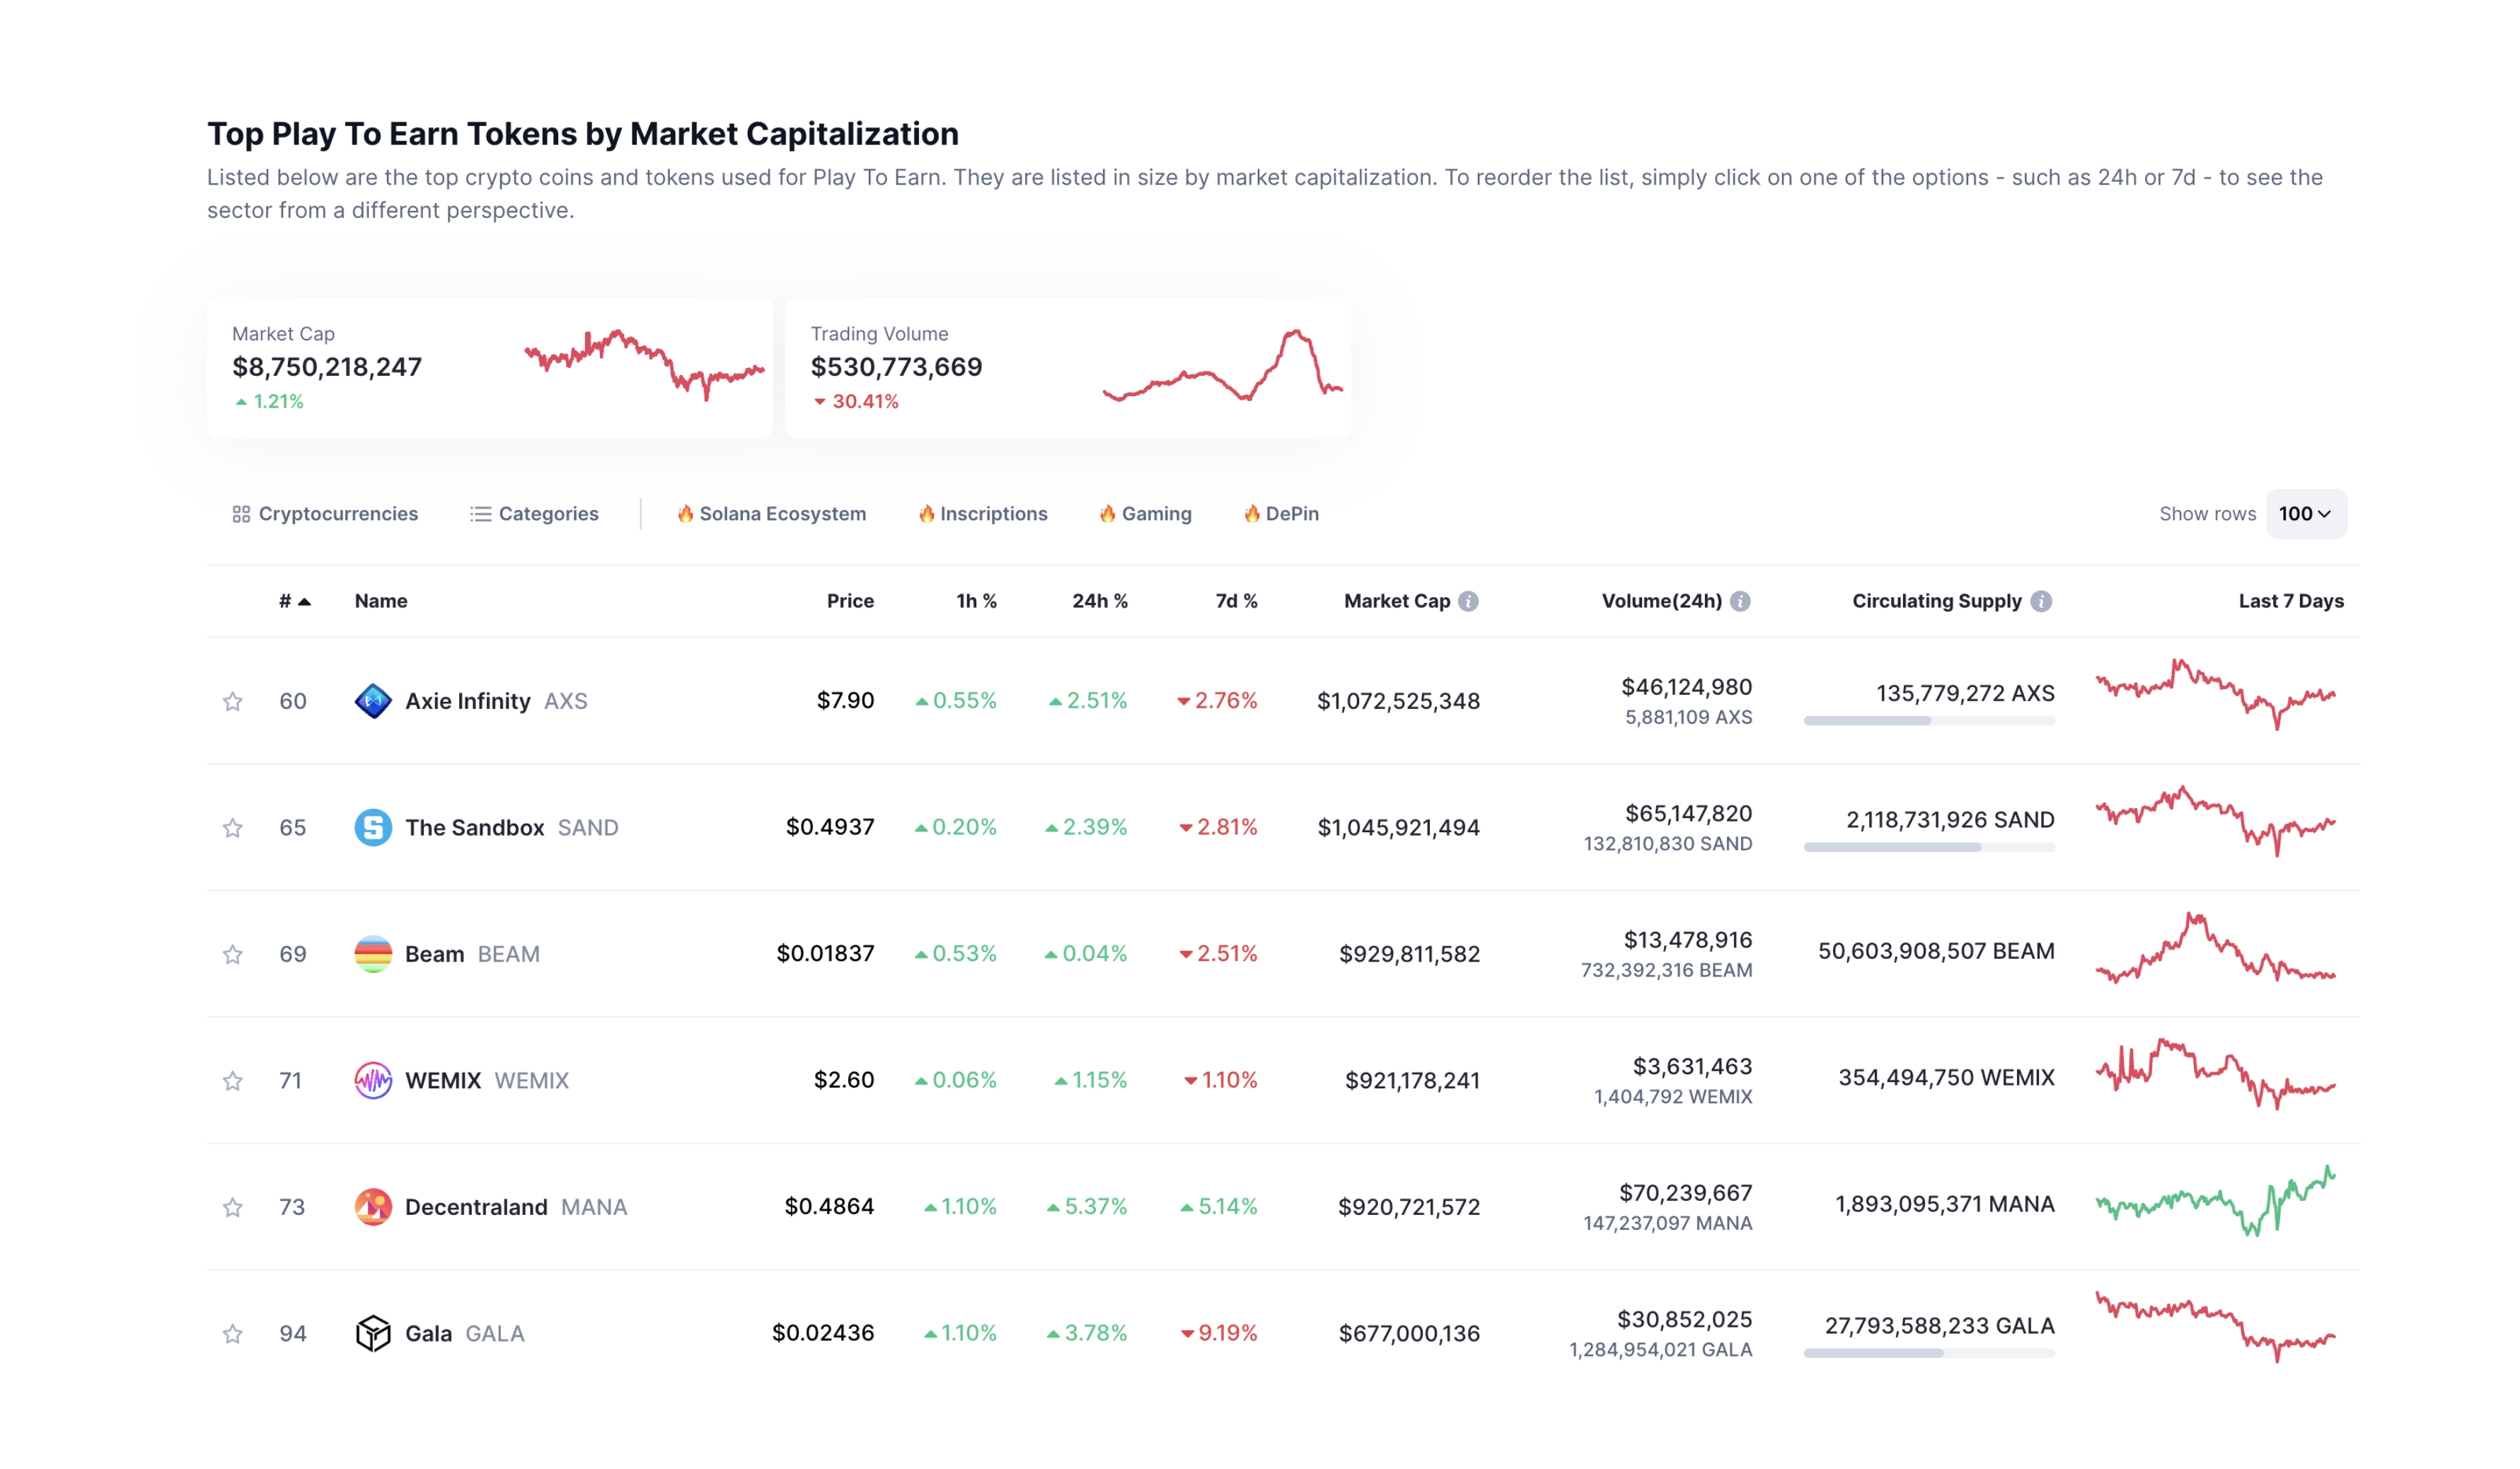The width and height of the screenshot is (2520, 1469).
Task: Sort the table by Price column
Action: pyautogui.click(x=850, y=601)
